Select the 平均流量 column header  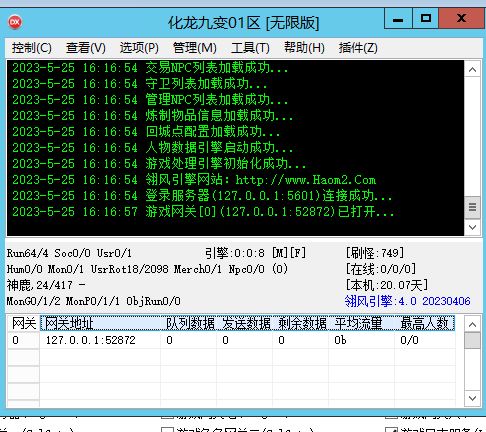click(x=362, y=323)
